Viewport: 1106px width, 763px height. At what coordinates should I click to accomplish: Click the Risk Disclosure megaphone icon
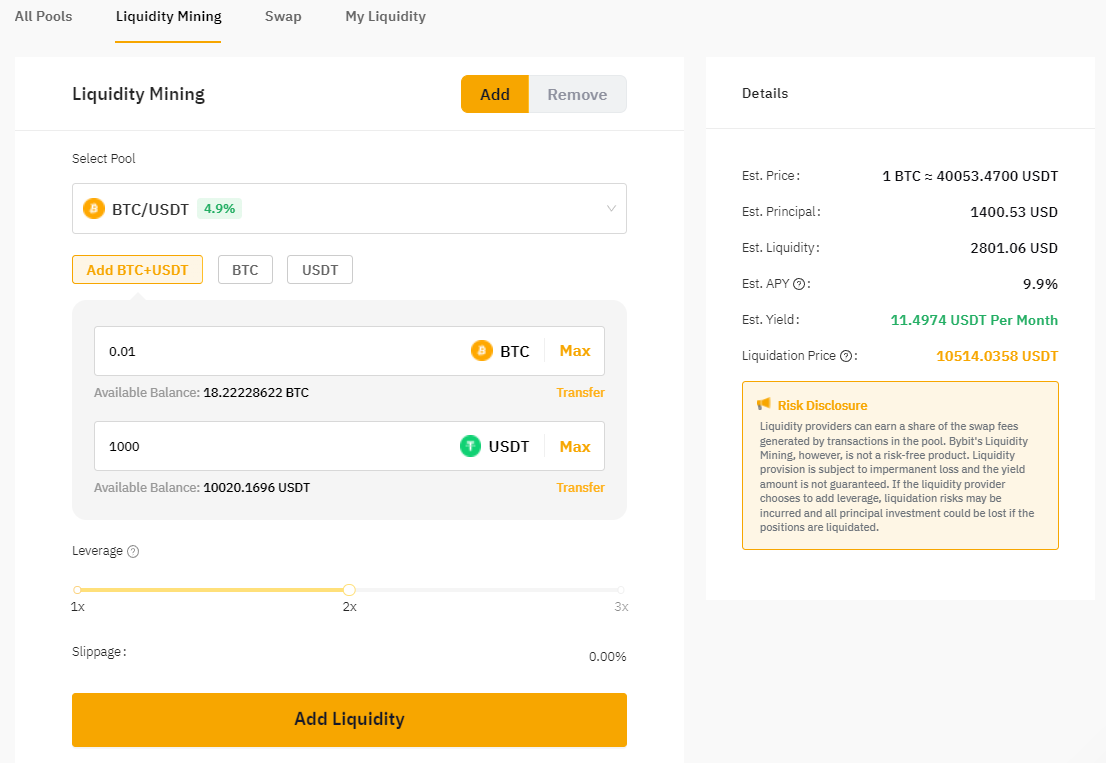click(764, 404)
